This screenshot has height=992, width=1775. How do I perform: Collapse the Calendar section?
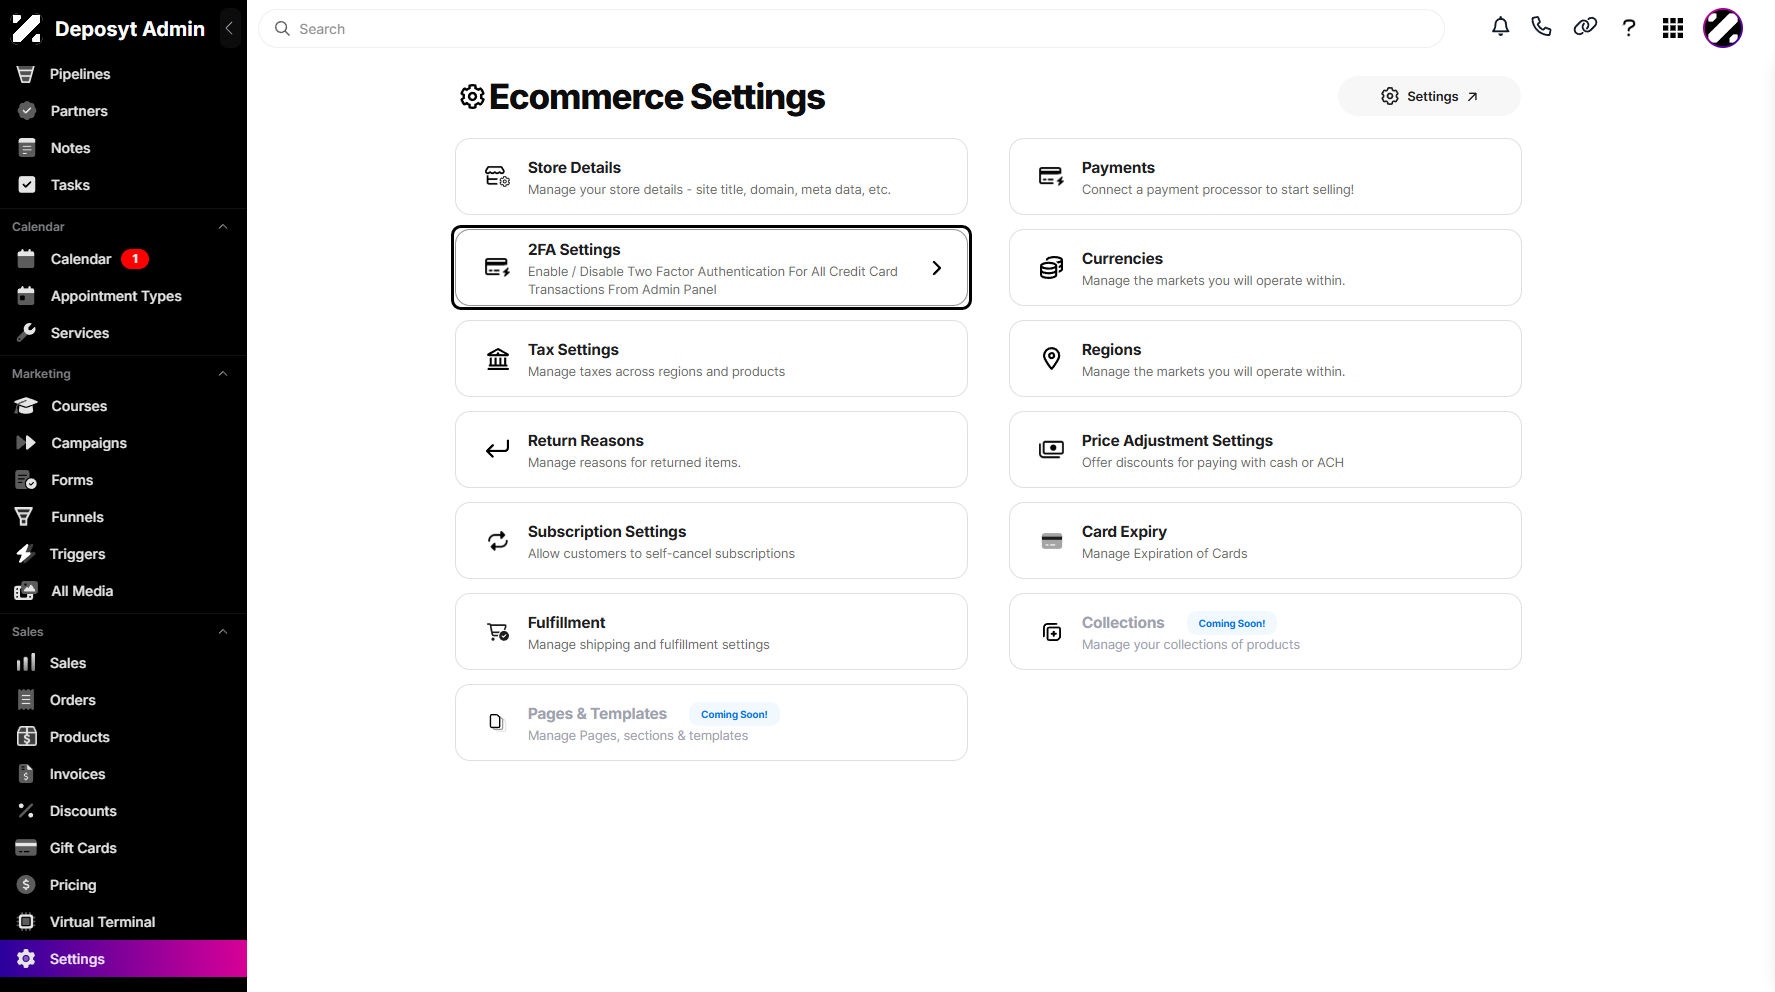coord(223,227)
